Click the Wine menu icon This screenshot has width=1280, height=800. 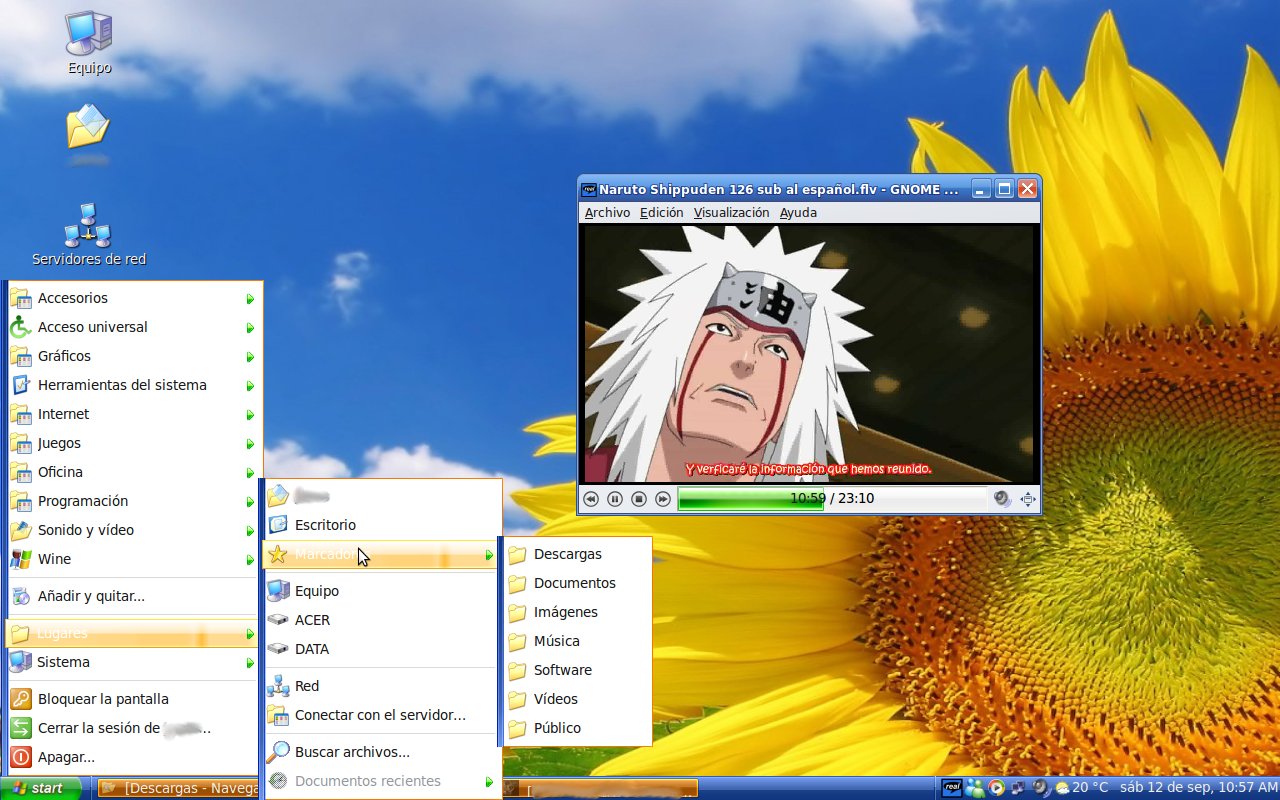coord(20,559)
